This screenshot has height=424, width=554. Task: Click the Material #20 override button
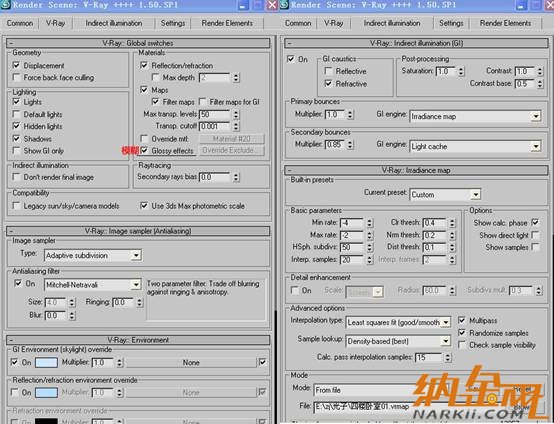click(x=232, y=139)
